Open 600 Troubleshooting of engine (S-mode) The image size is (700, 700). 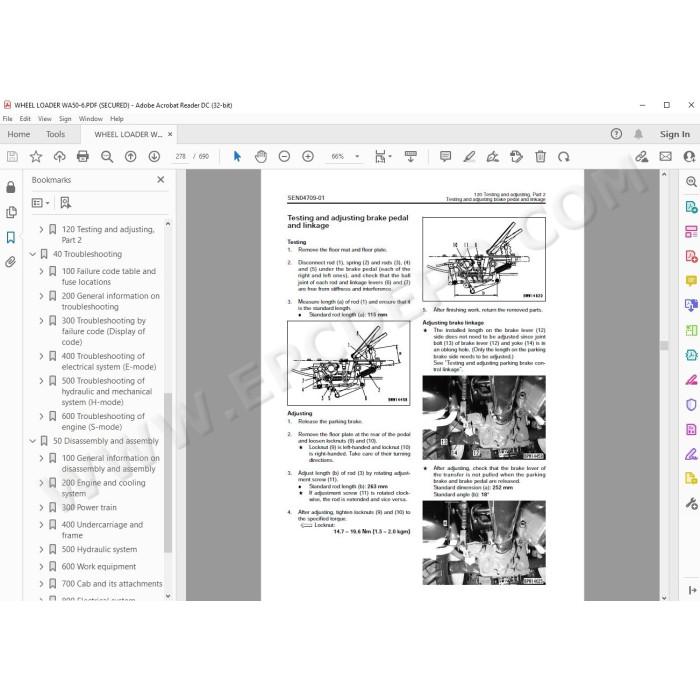click(103, 421)
